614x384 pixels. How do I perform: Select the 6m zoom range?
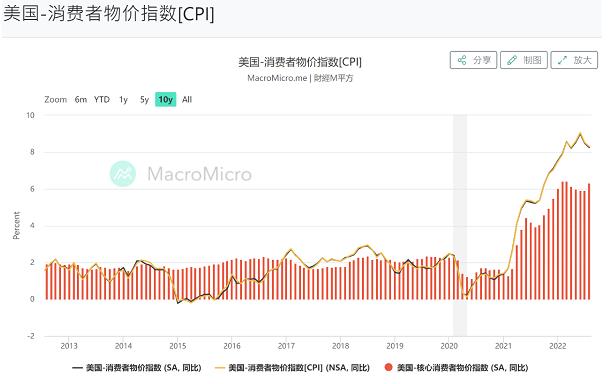[x=81, y=99]
